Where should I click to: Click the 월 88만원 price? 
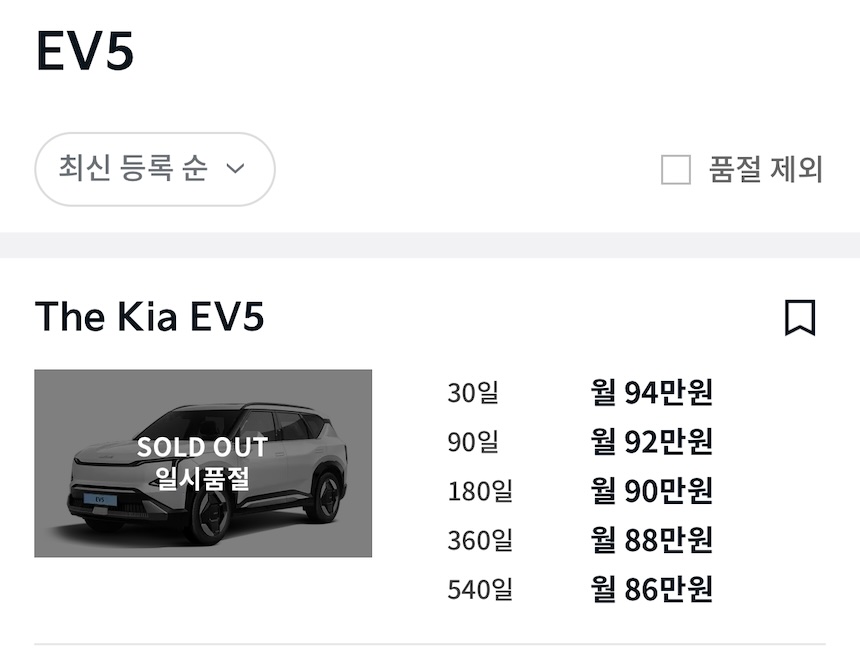point(651,540)
